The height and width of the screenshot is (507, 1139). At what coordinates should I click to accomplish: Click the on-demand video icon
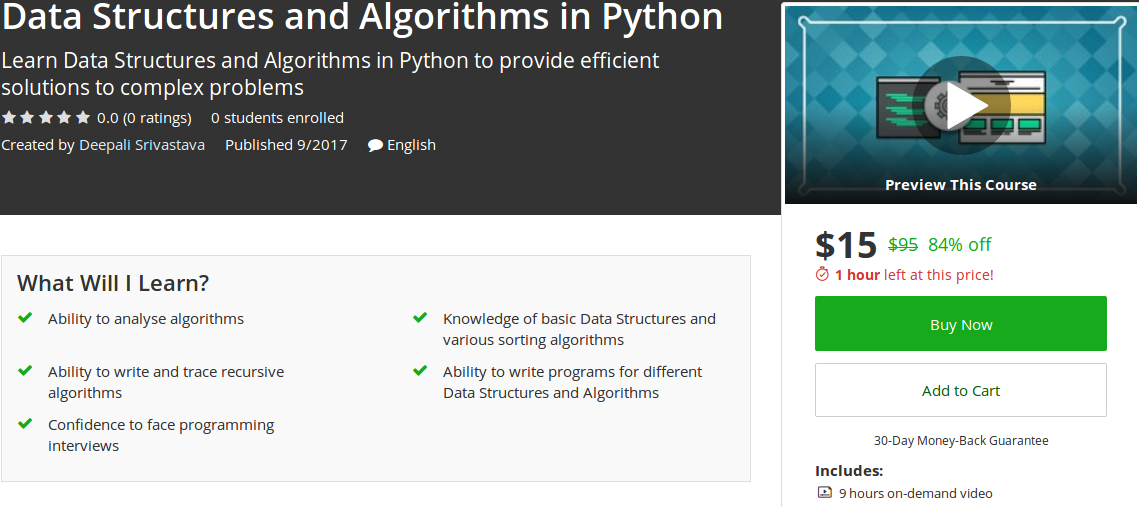[x=825, y=492]
